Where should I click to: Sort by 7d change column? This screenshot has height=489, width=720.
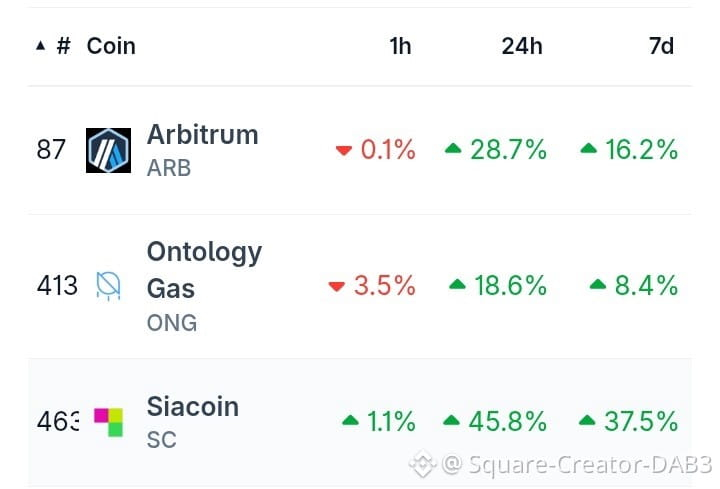pyautogui.click(x=661, y=46)
